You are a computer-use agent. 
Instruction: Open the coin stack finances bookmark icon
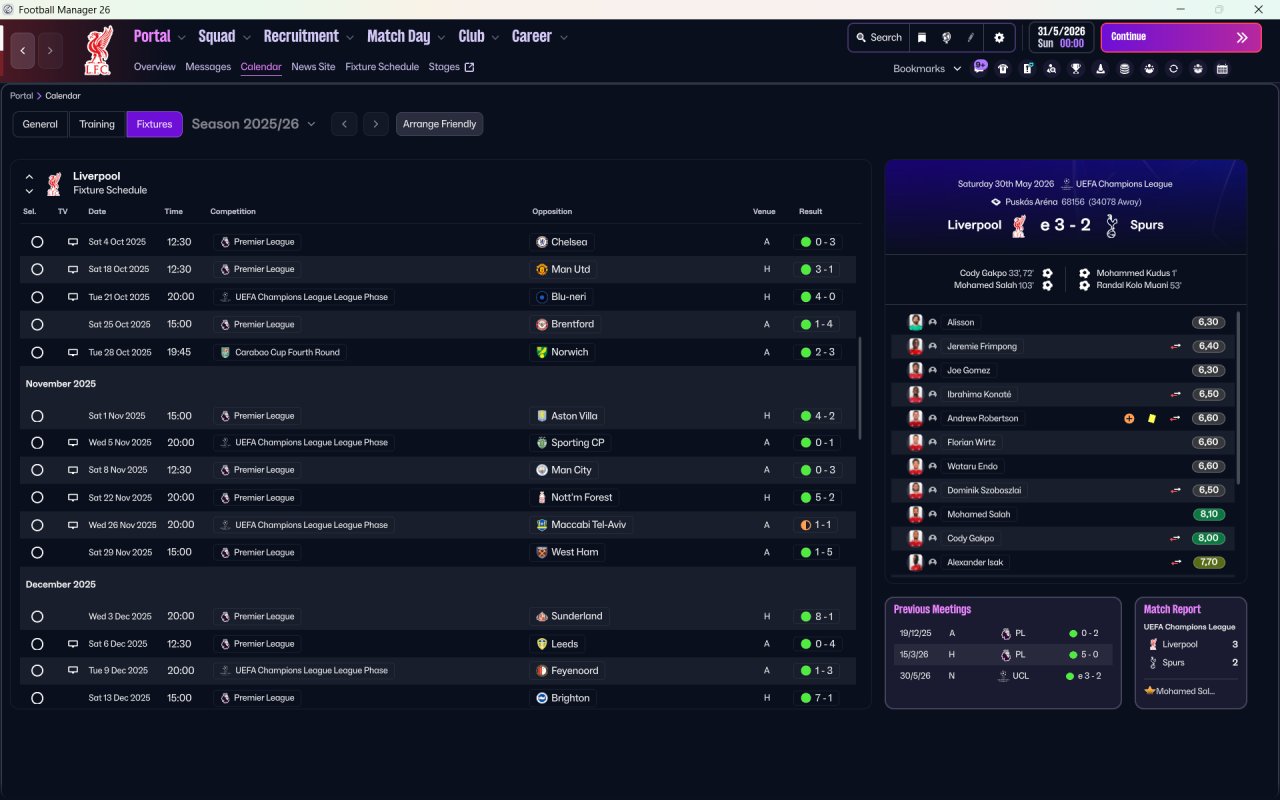1125,69
